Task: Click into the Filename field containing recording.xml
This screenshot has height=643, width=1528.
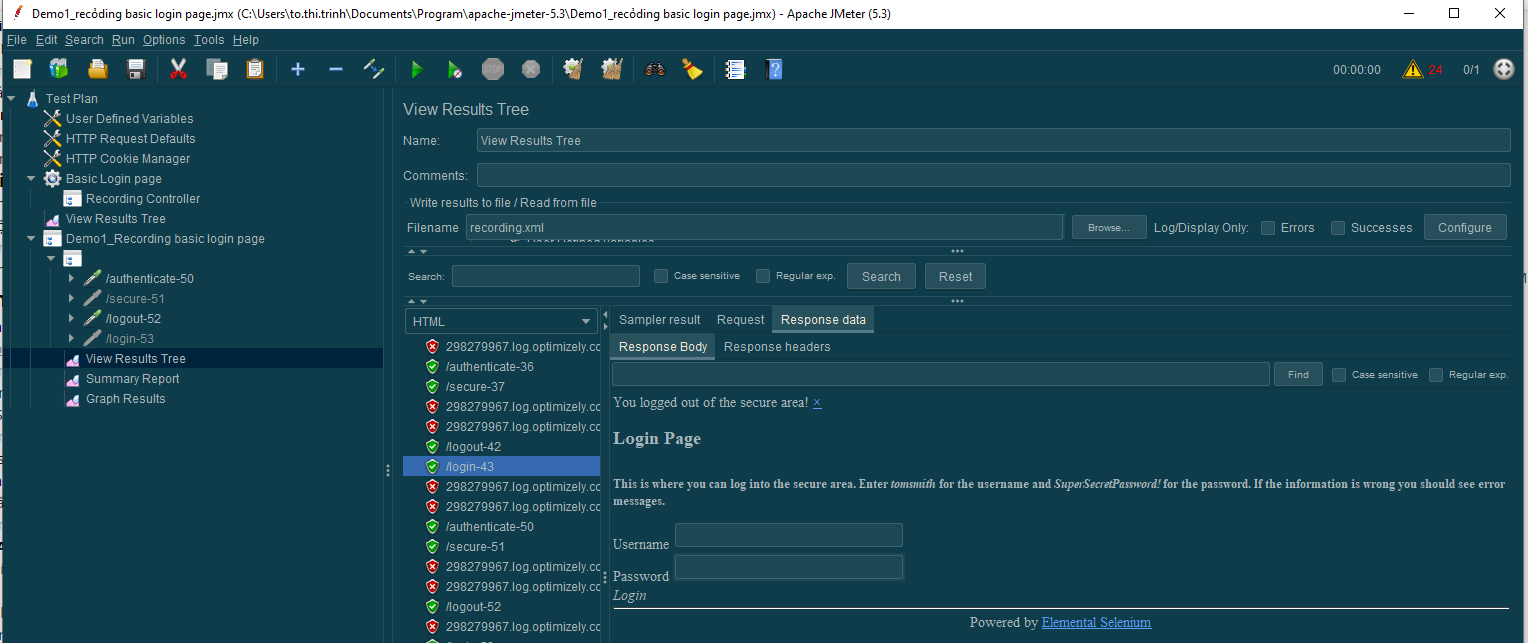Action: pyautogui.click(x=763, y=228)
